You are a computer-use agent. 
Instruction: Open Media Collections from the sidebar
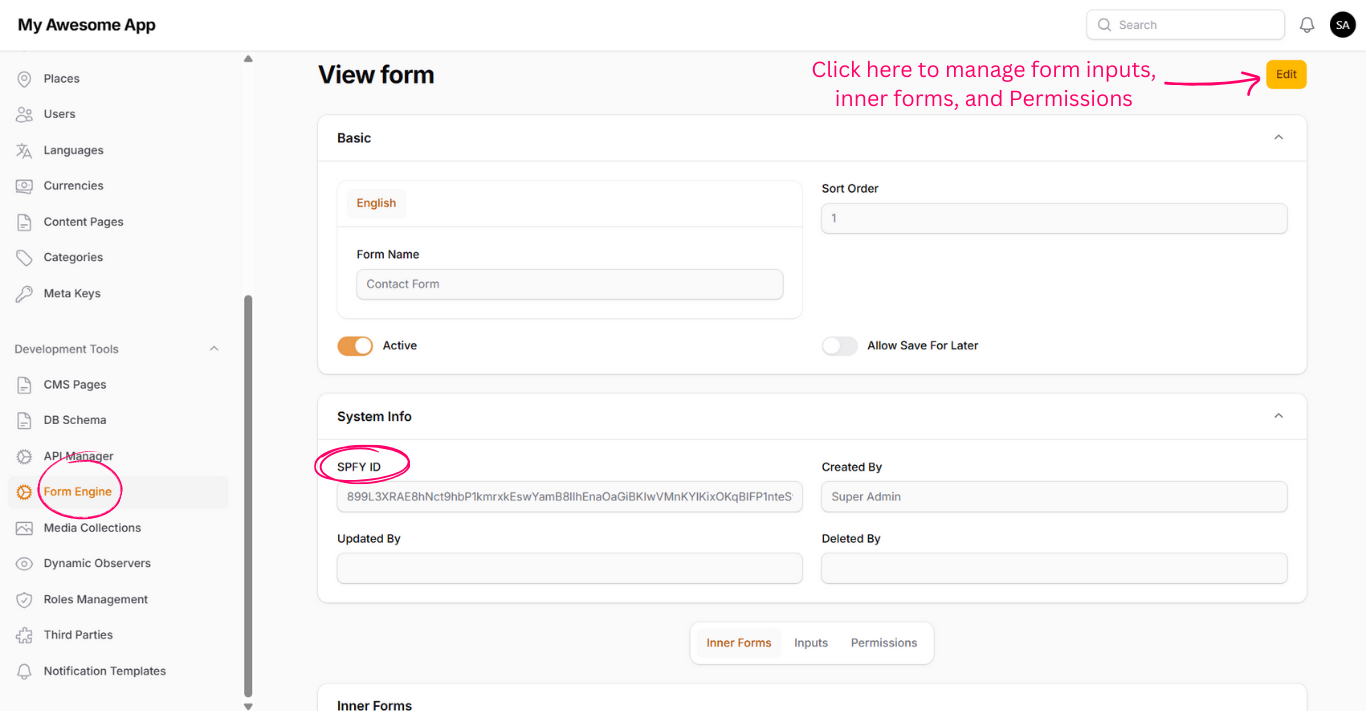tap(92, 528)
